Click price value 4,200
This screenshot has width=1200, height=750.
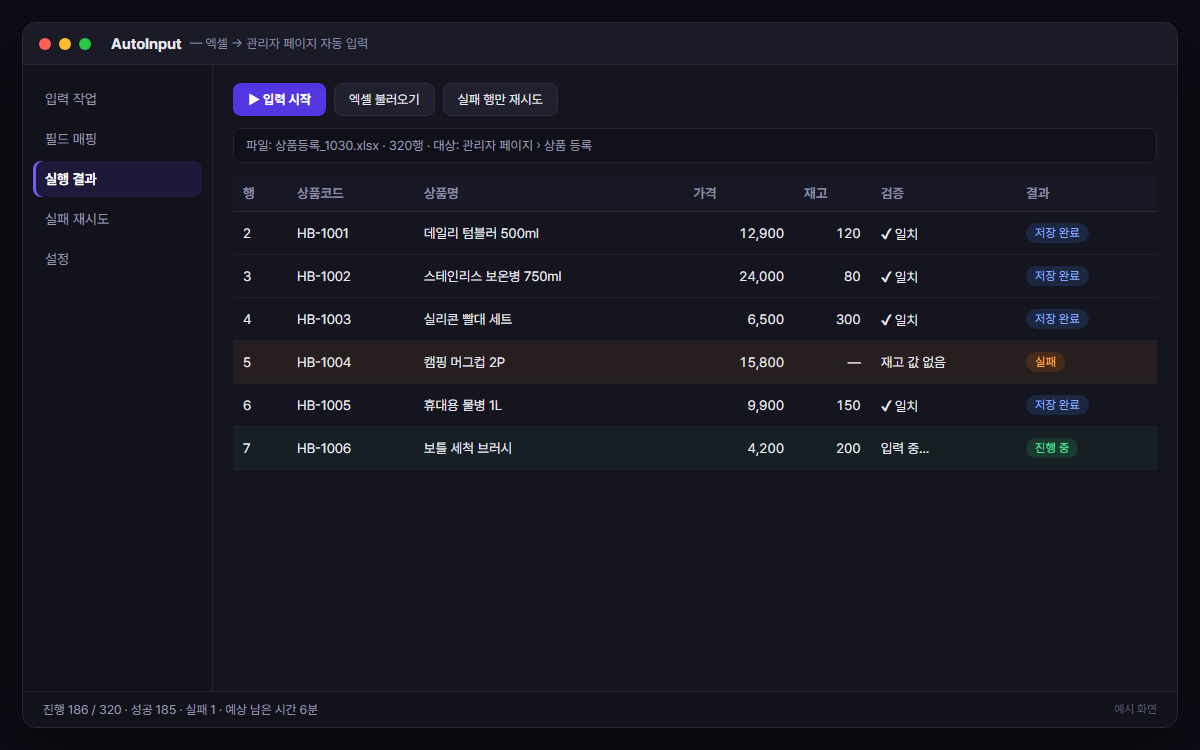[x=766, y=448]
